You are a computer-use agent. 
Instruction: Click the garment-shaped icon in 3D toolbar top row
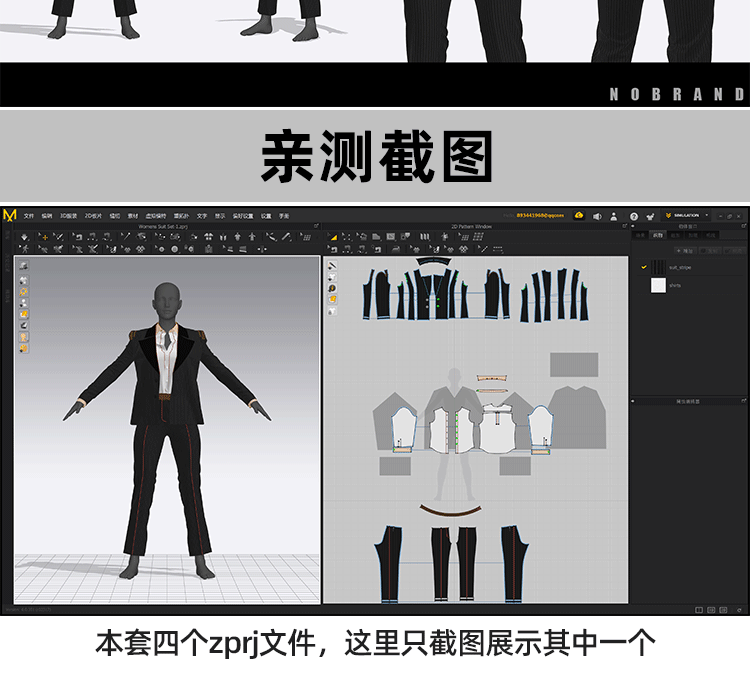tap(209, 236)
